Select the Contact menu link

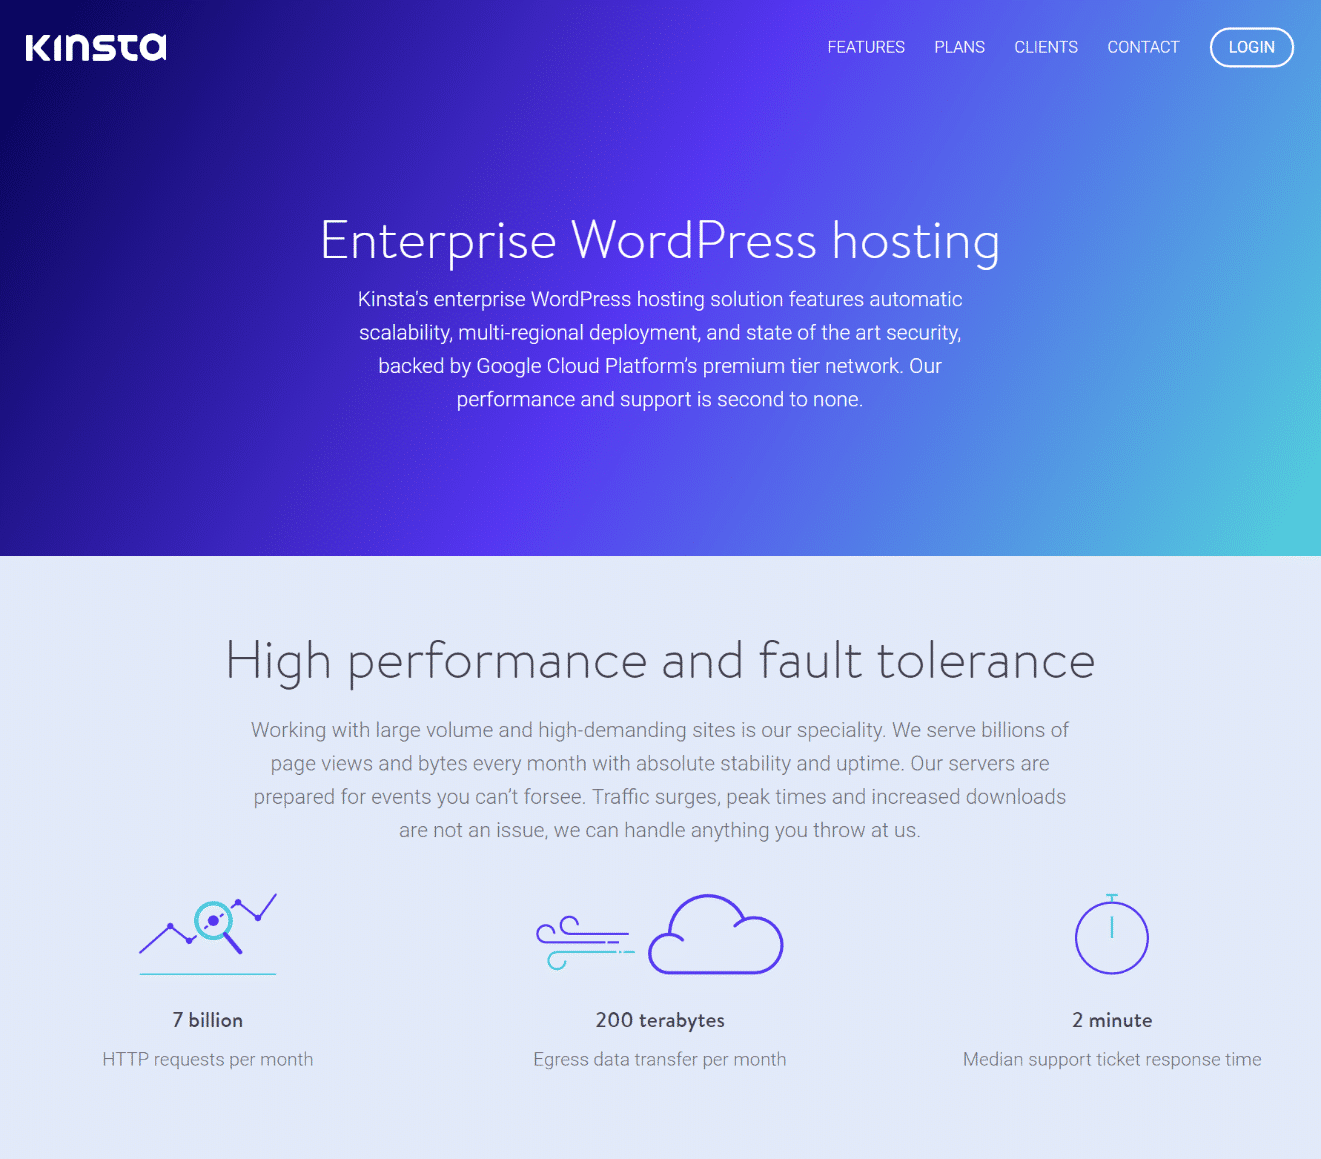click(x=1143, y=47)
